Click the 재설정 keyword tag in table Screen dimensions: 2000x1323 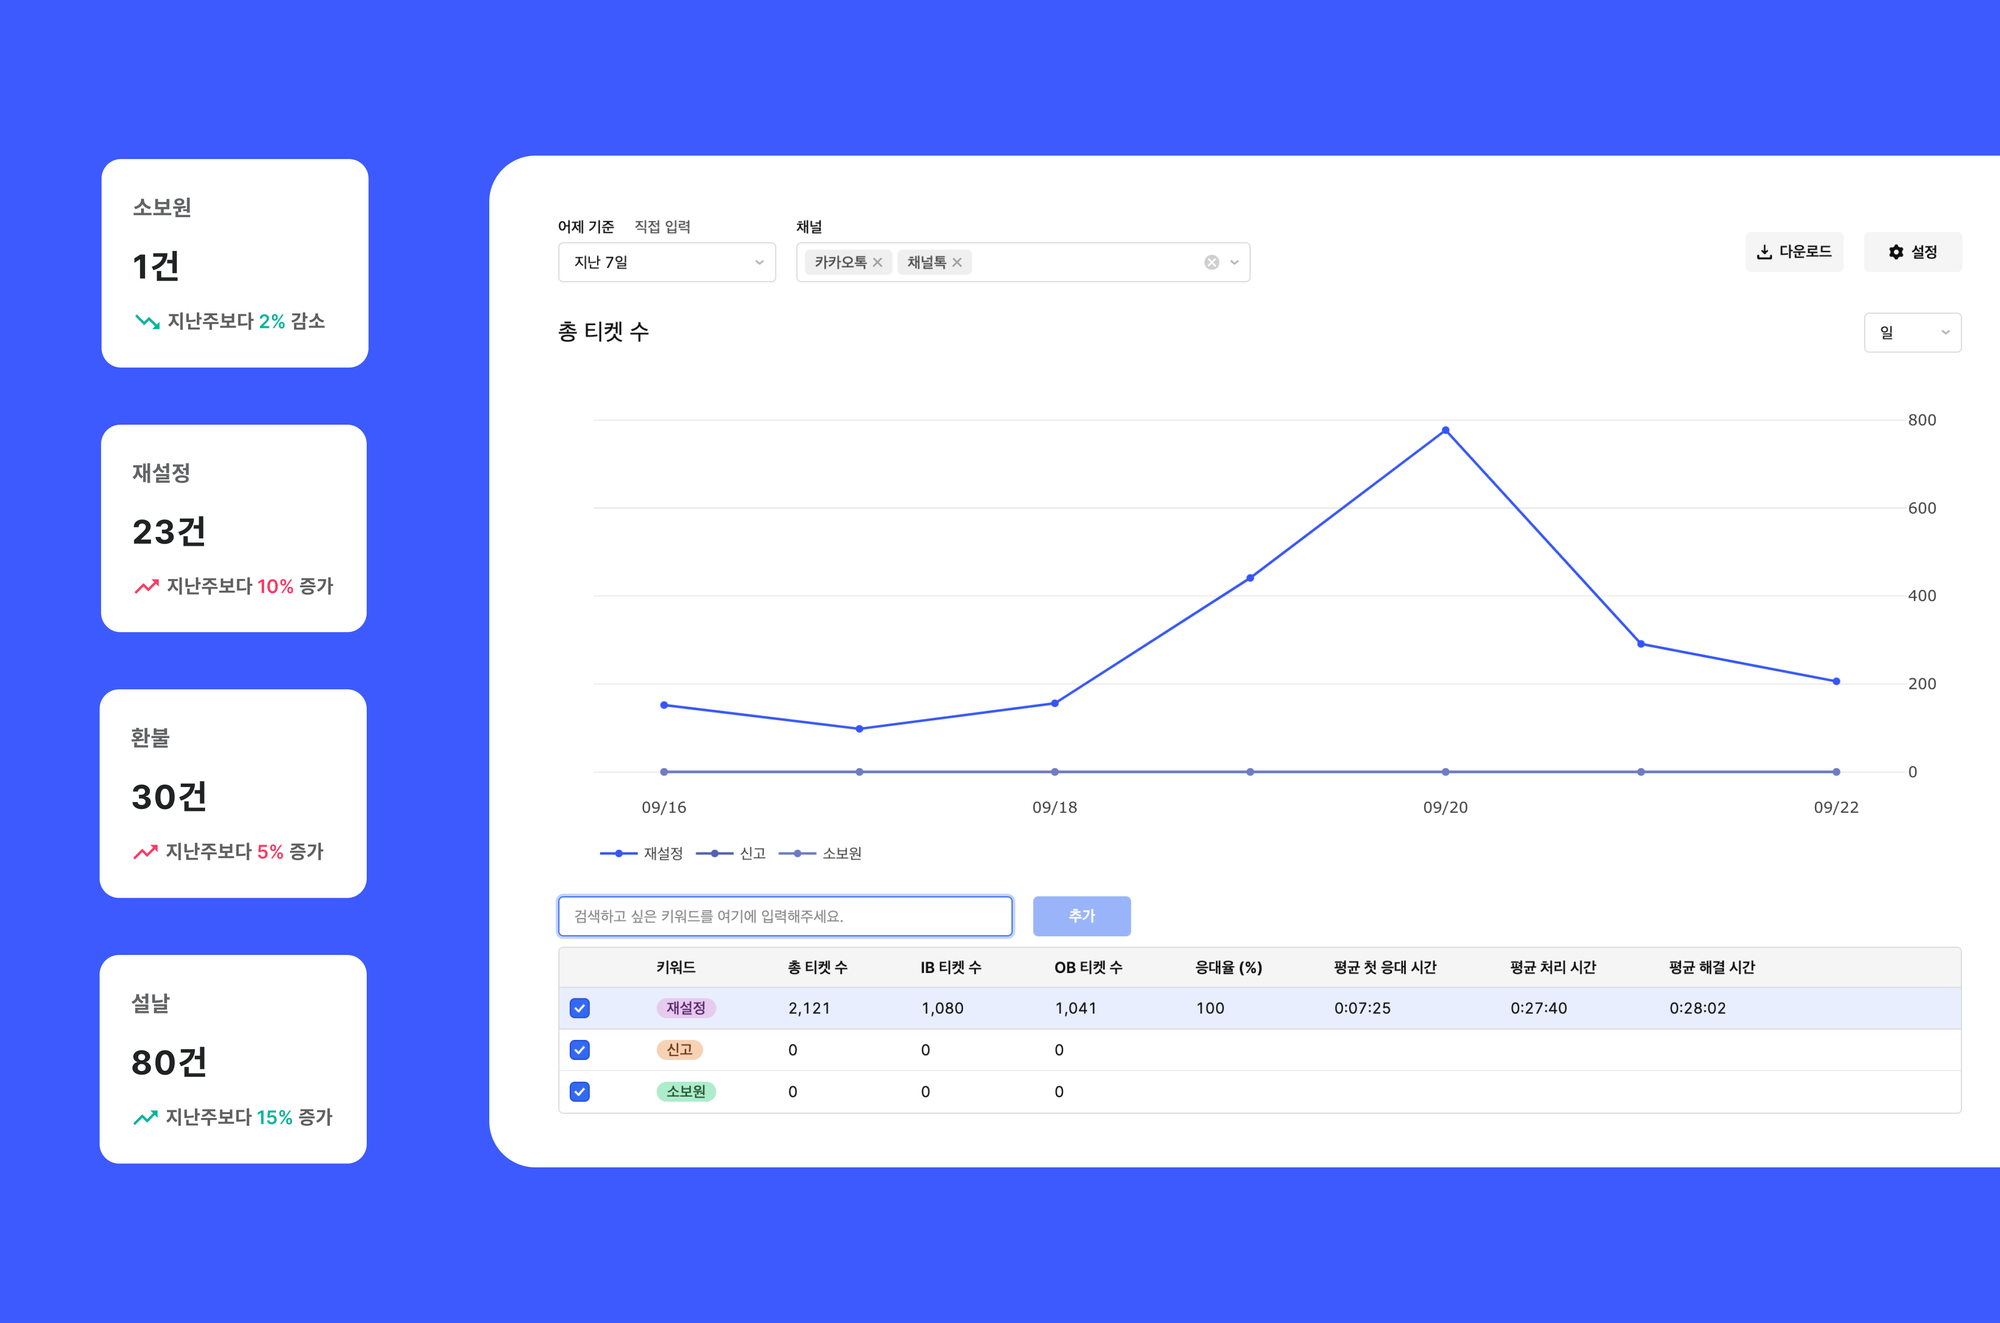686,1008
